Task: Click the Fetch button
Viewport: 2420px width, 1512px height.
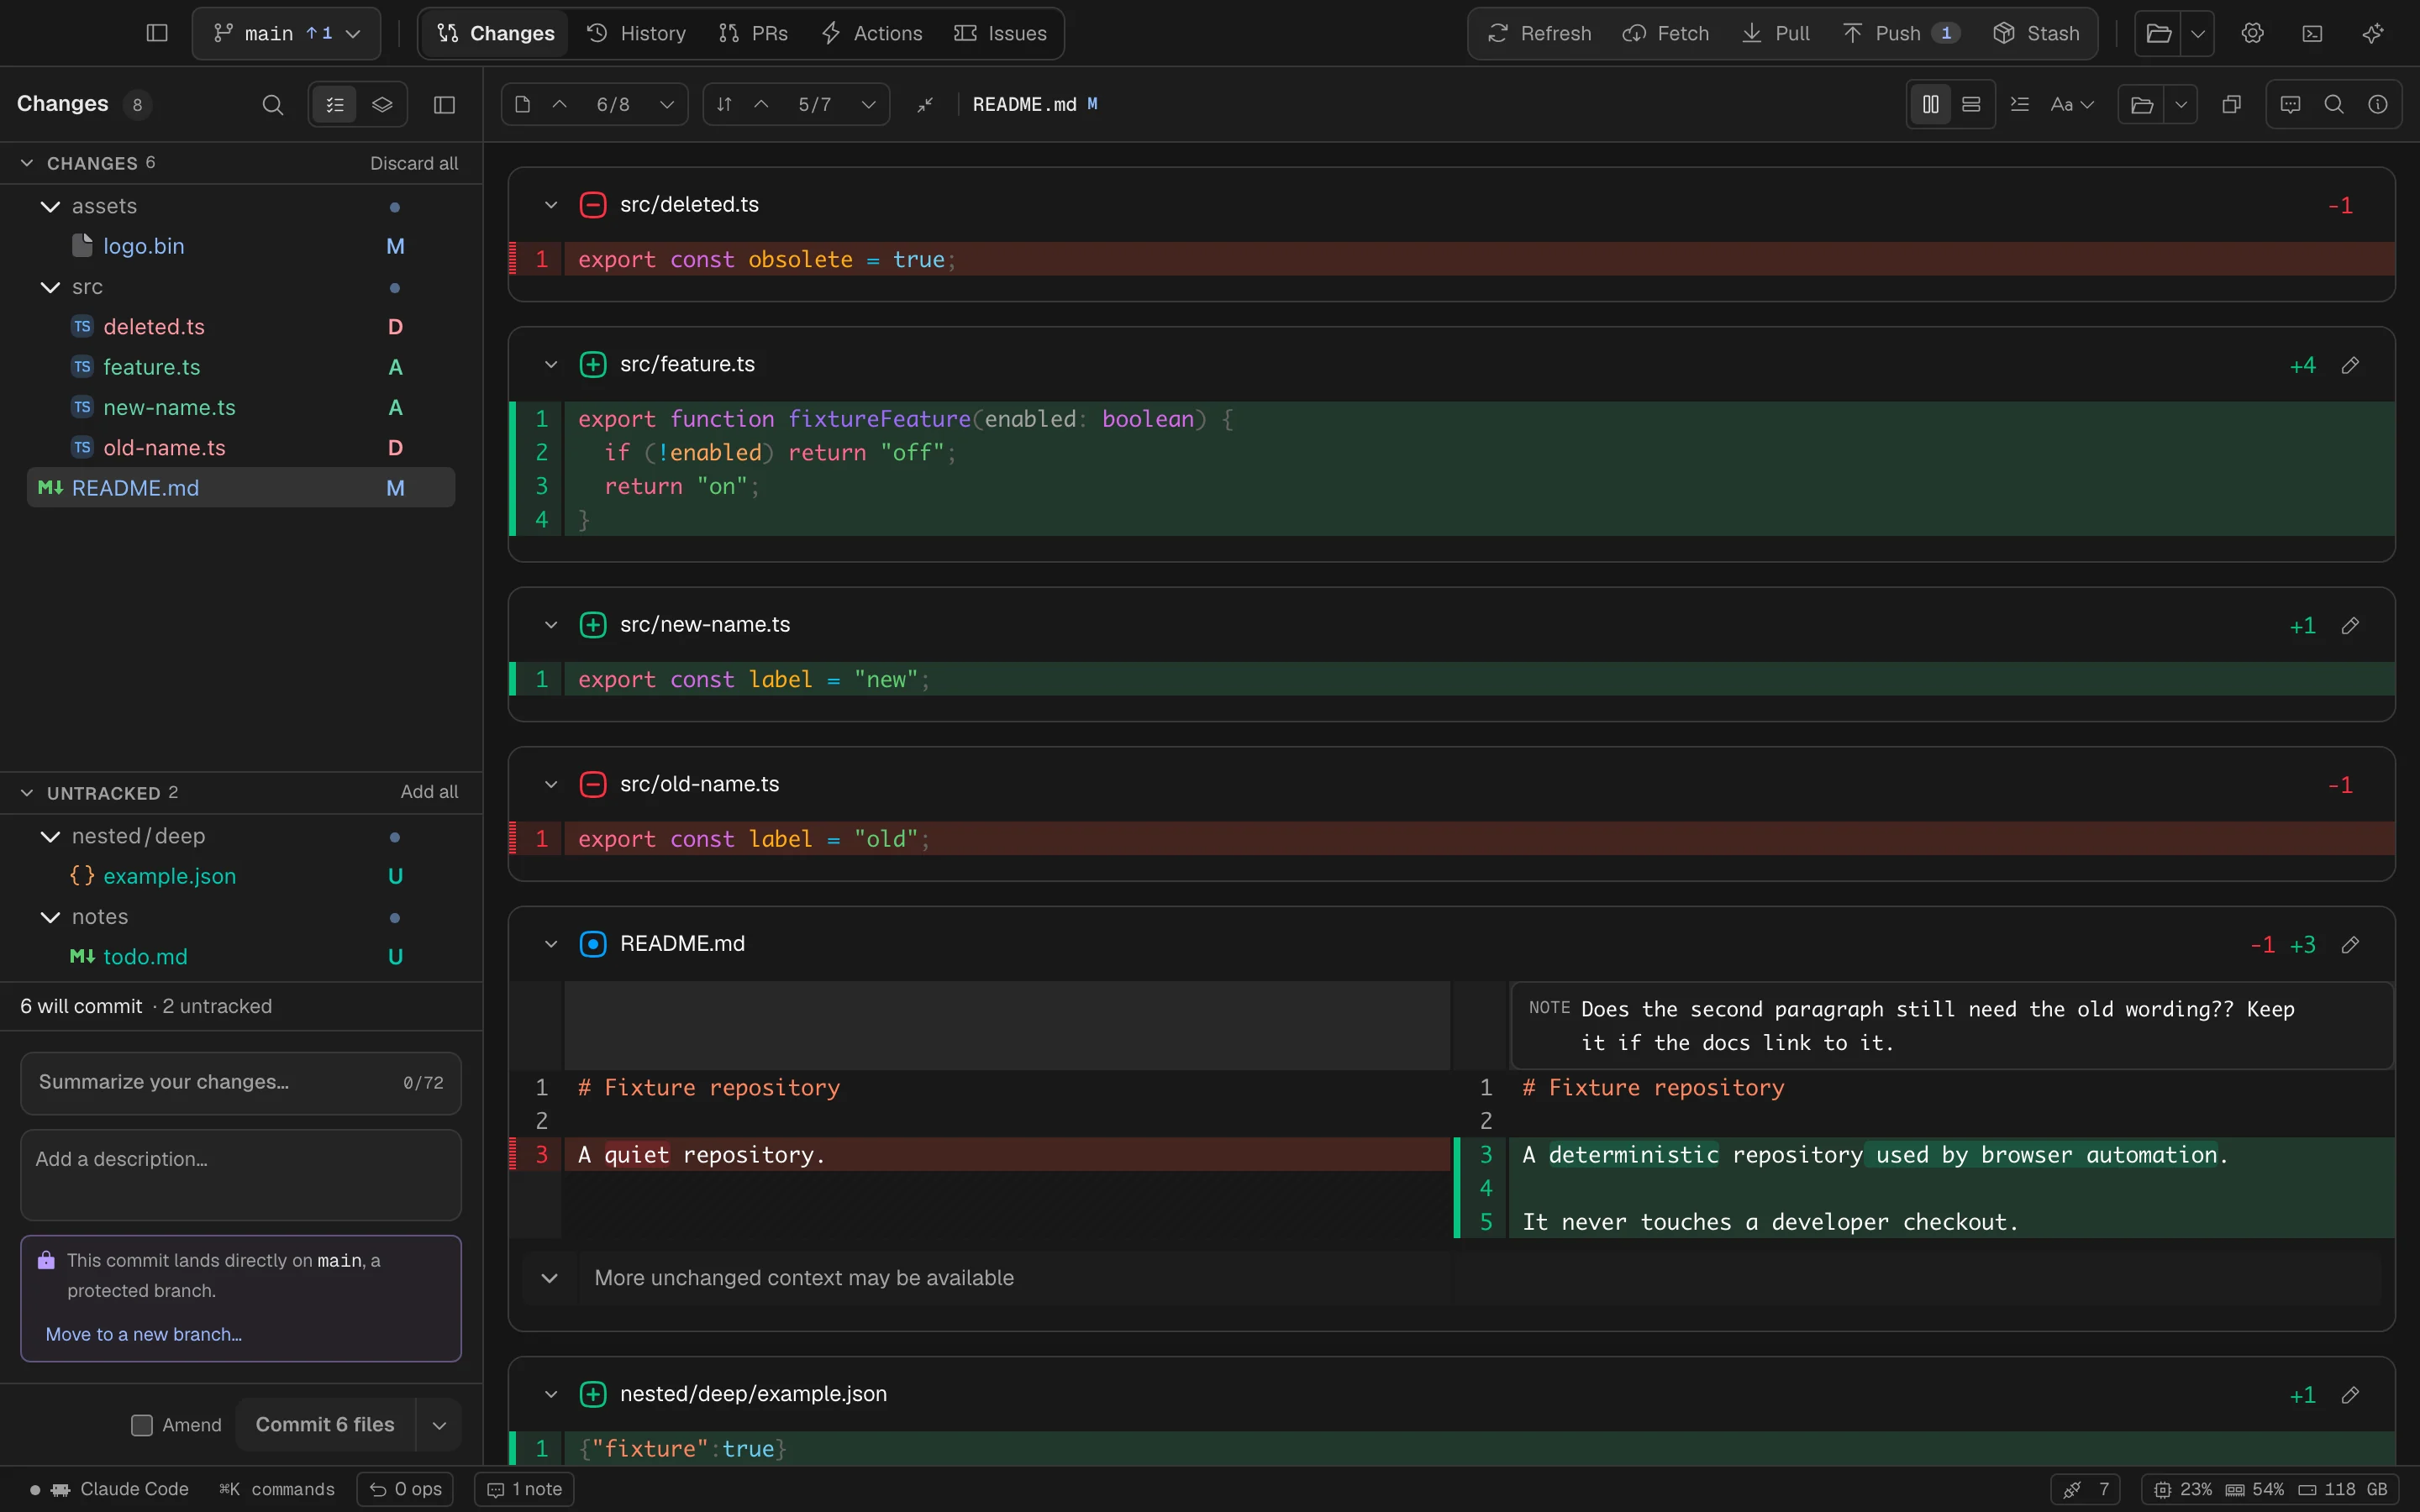Action: coord(1666,33)
